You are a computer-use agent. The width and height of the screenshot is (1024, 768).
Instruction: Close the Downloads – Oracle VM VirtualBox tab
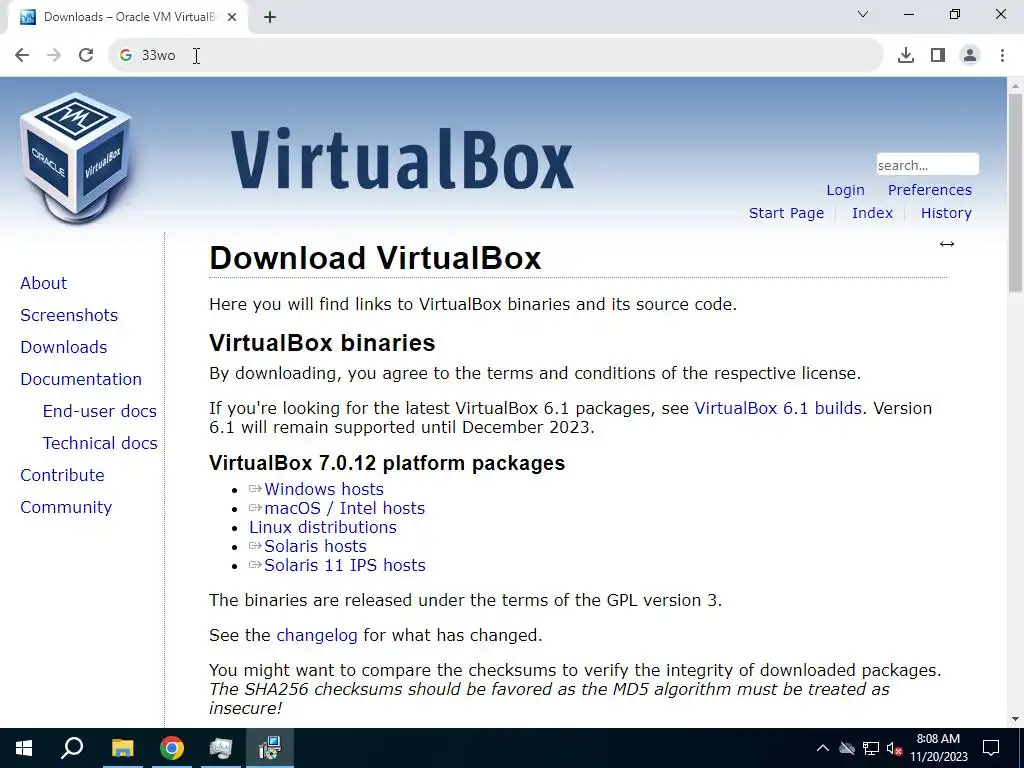pos(232,17)
